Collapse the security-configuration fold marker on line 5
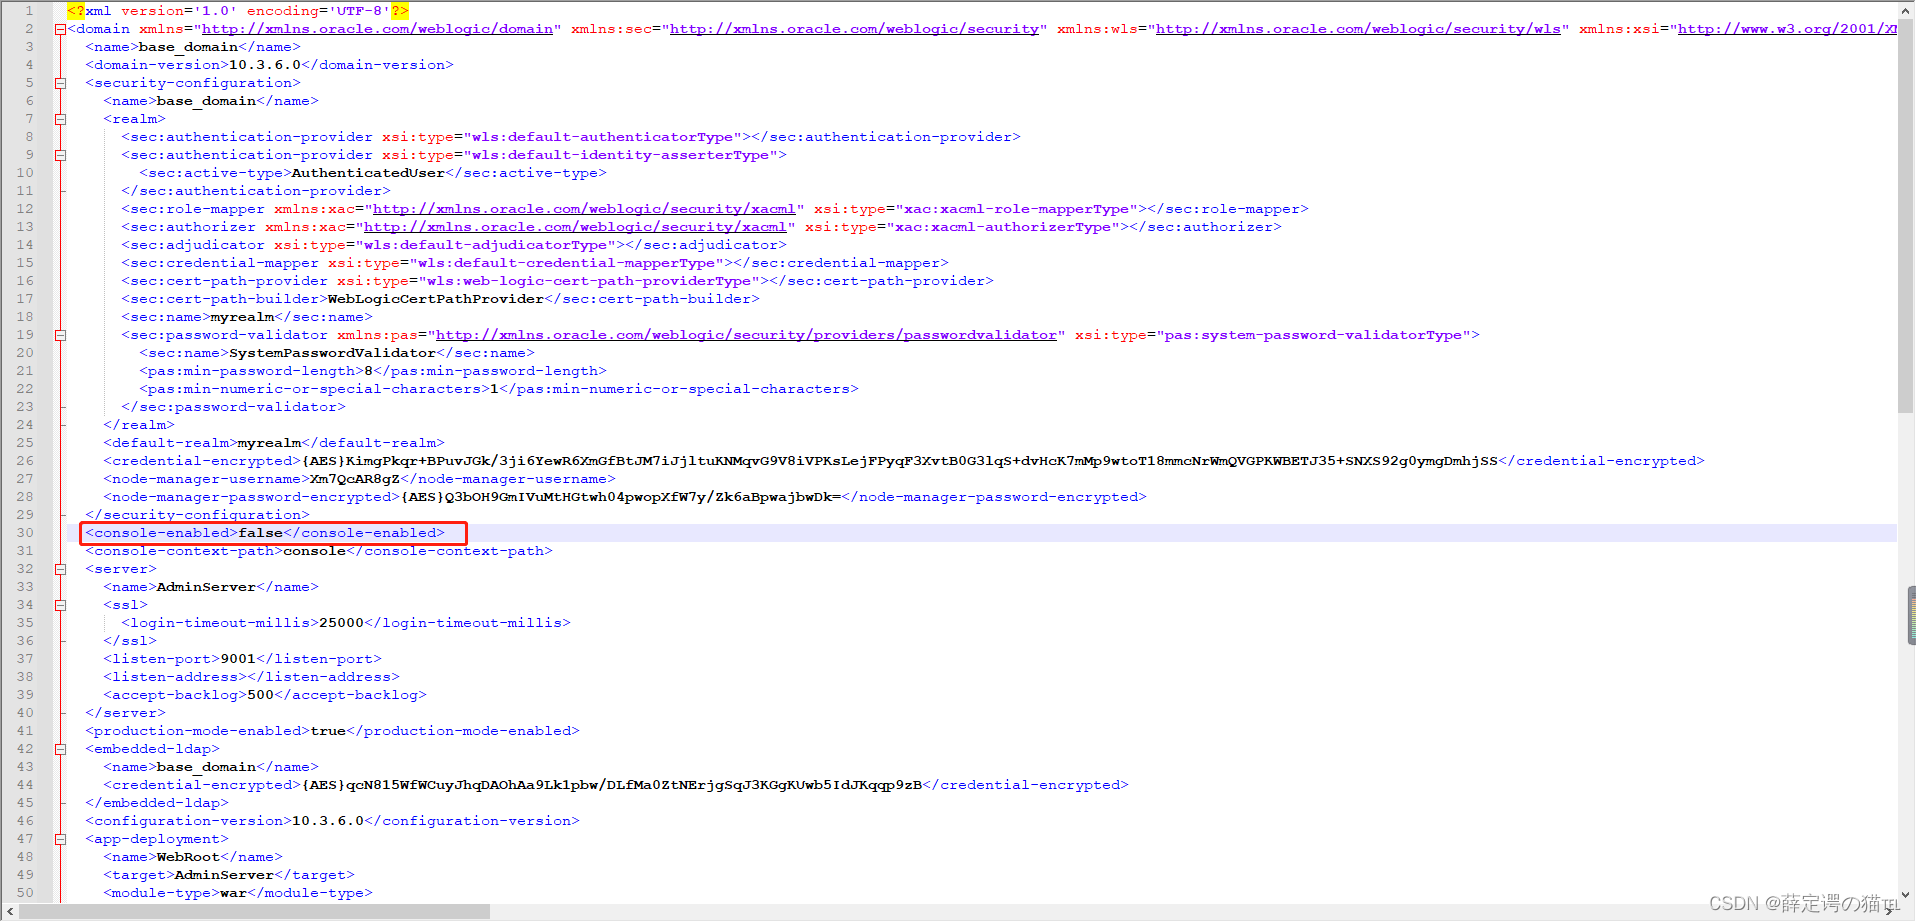This screenshot has height=922, width=1916. pos(60,83)
